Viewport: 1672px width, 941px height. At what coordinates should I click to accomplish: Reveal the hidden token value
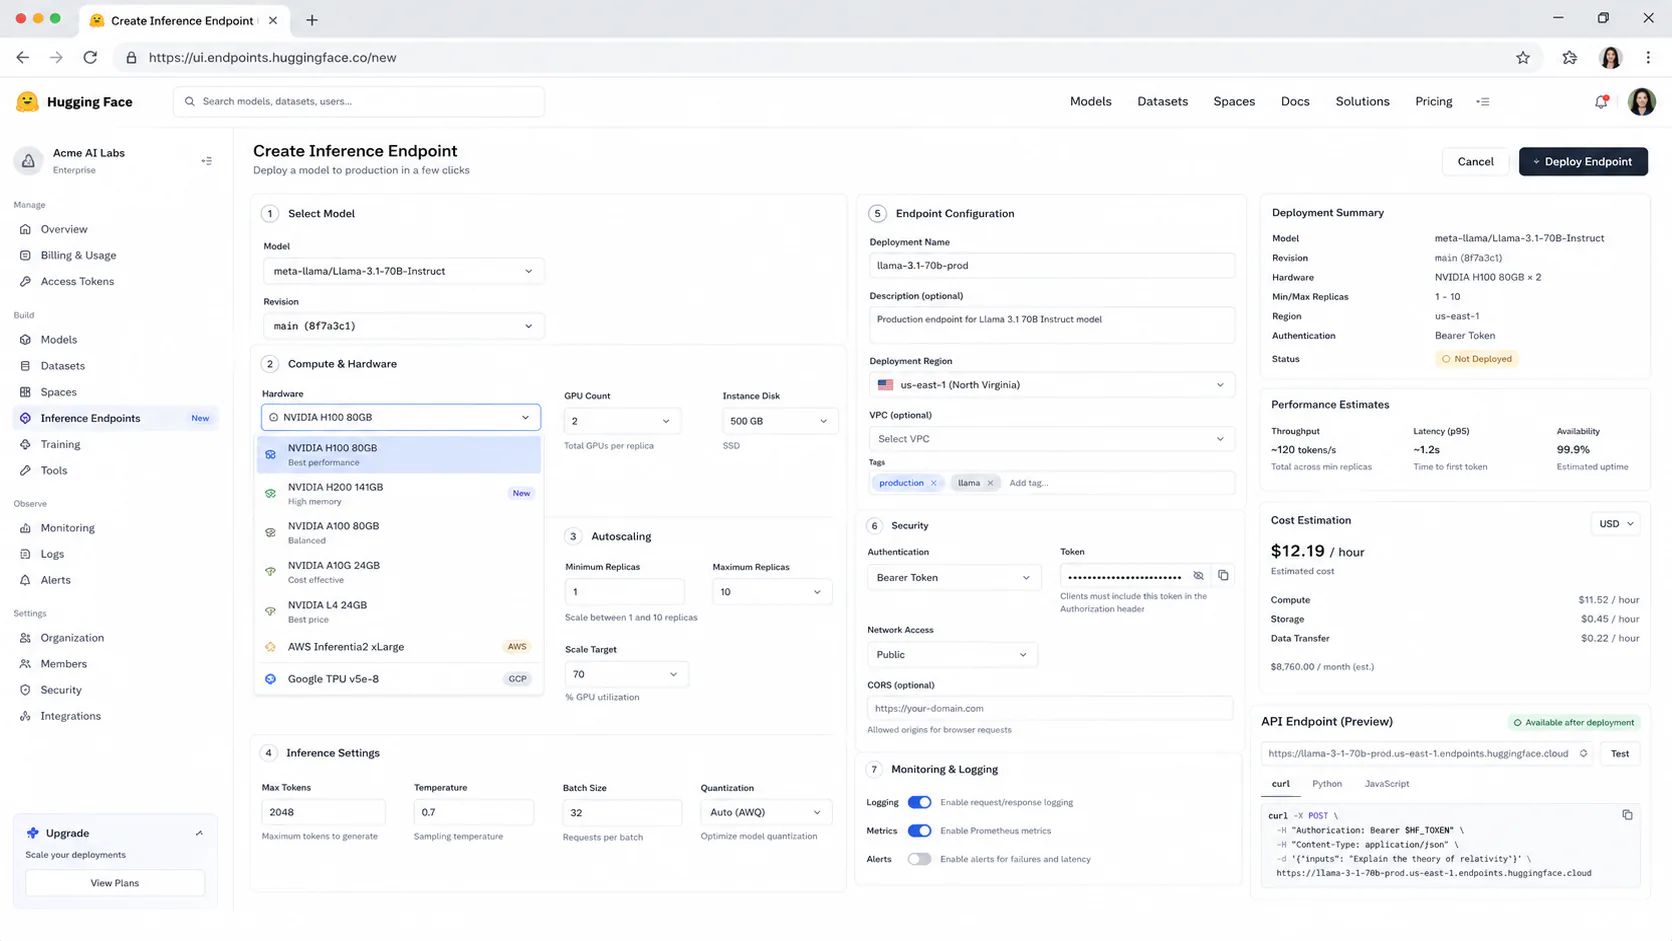coord(1198,576)
